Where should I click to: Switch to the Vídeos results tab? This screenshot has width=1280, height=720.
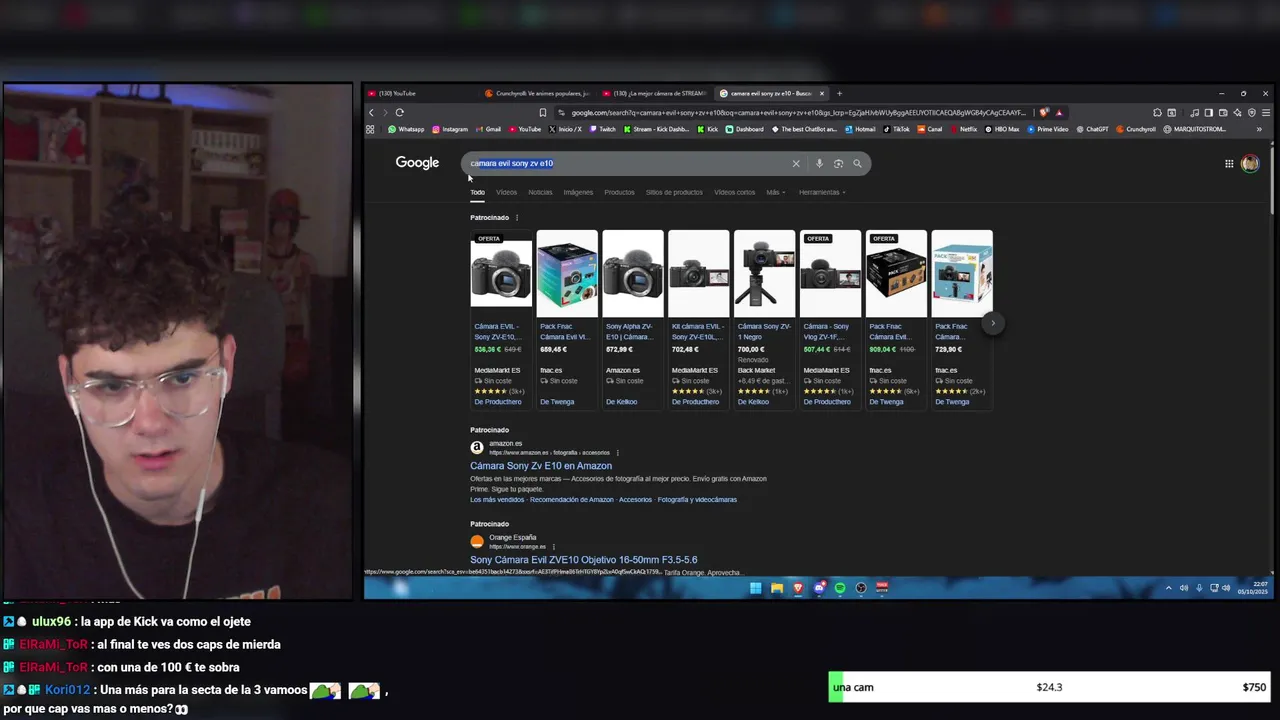tap(507, 192)
